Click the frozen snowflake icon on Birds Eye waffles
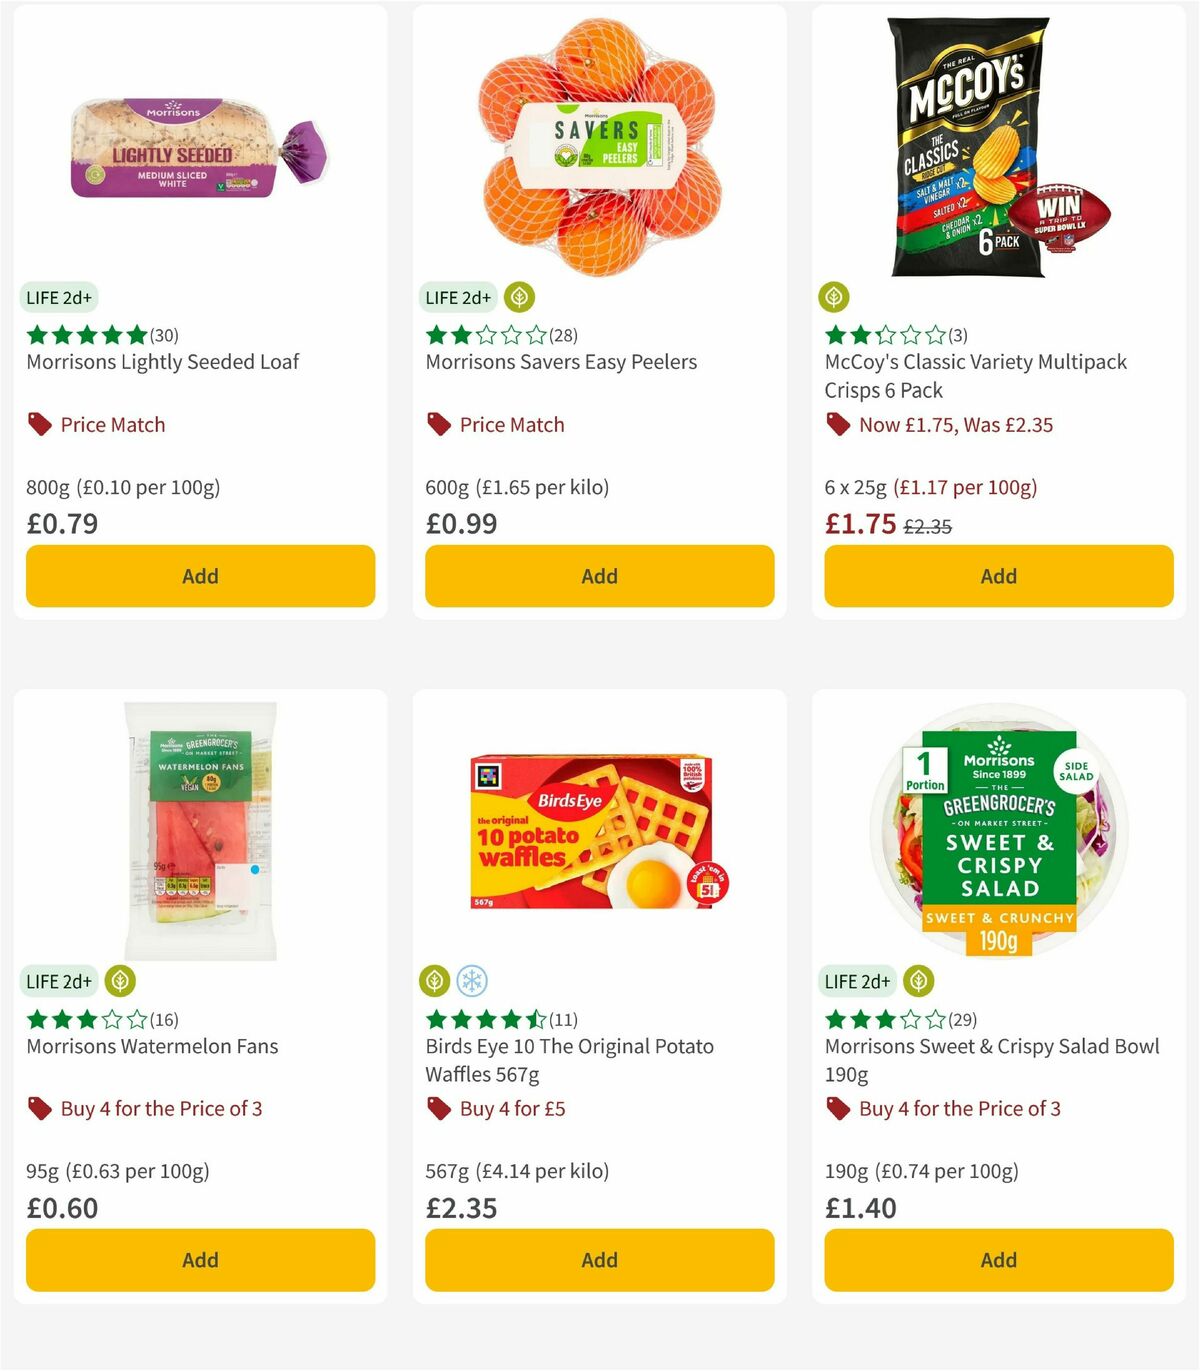The height and width of the screenshot is (1371, 1200). (473, 981)
